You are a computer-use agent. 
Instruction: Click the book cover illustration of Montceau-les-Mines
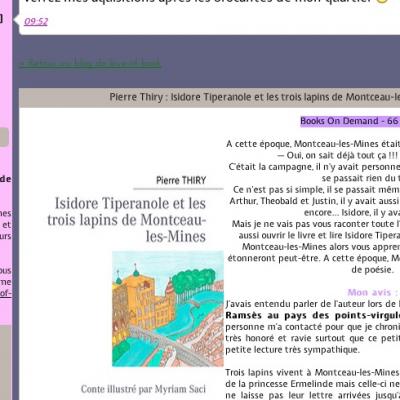(168, 309)
